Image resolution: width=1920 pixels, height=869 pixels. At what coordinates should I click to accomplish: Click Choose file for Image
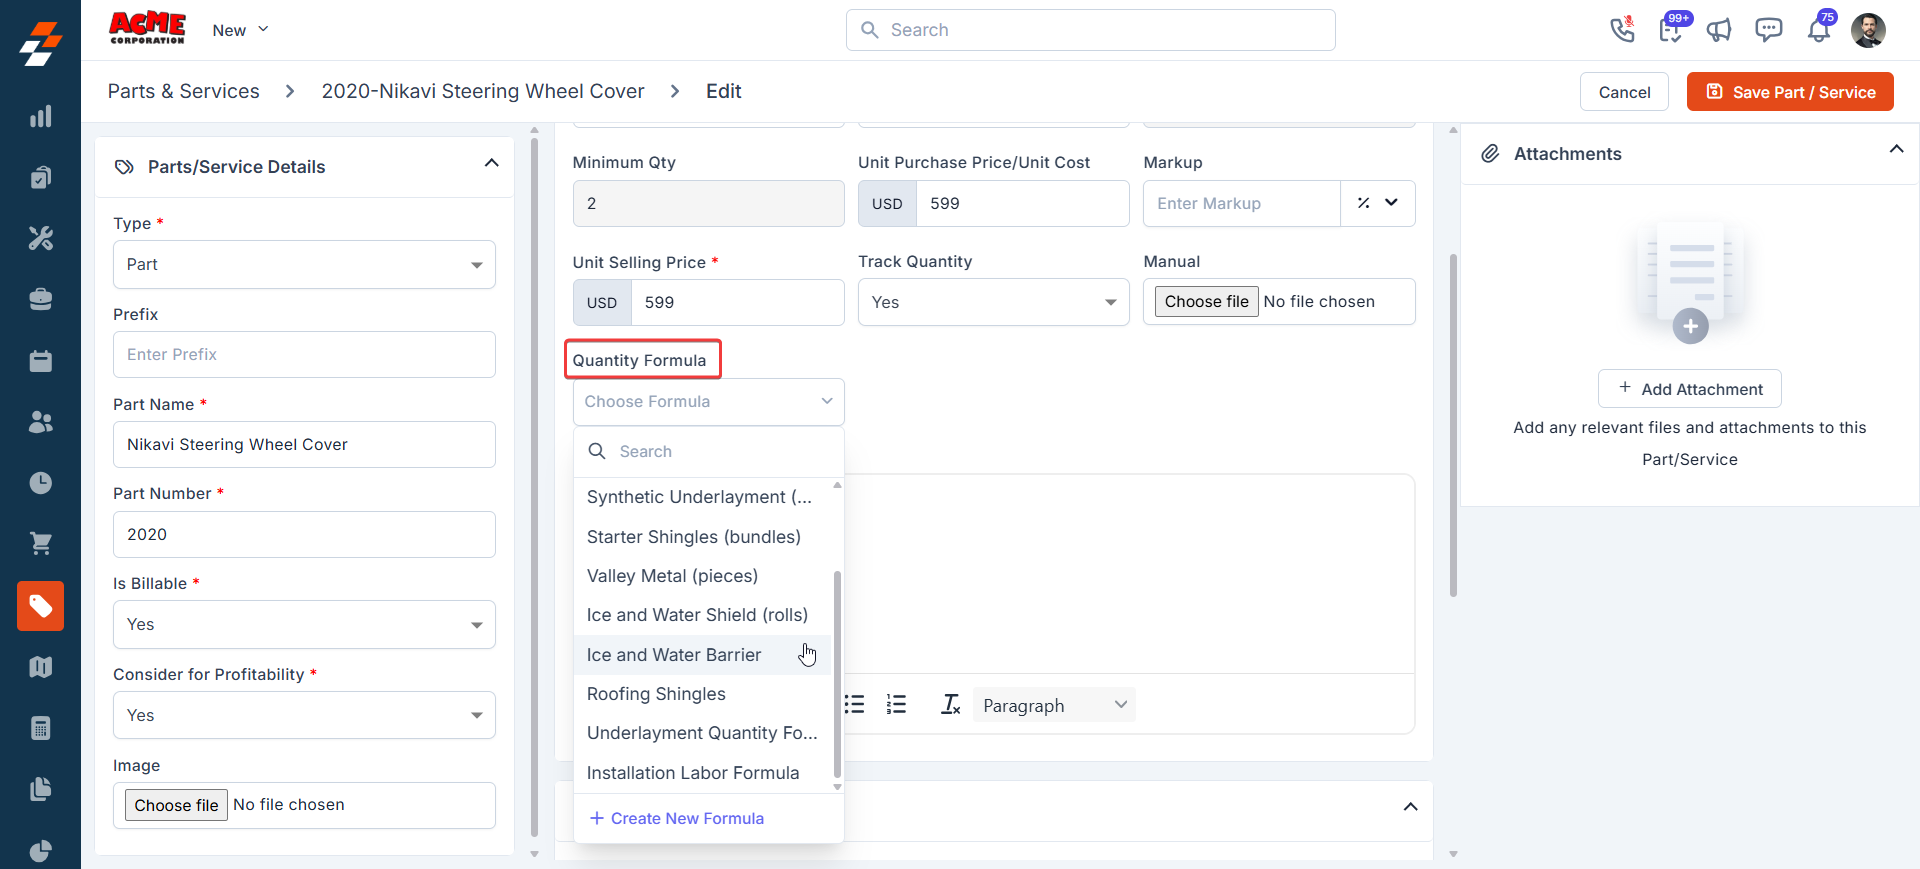(176, 805)
